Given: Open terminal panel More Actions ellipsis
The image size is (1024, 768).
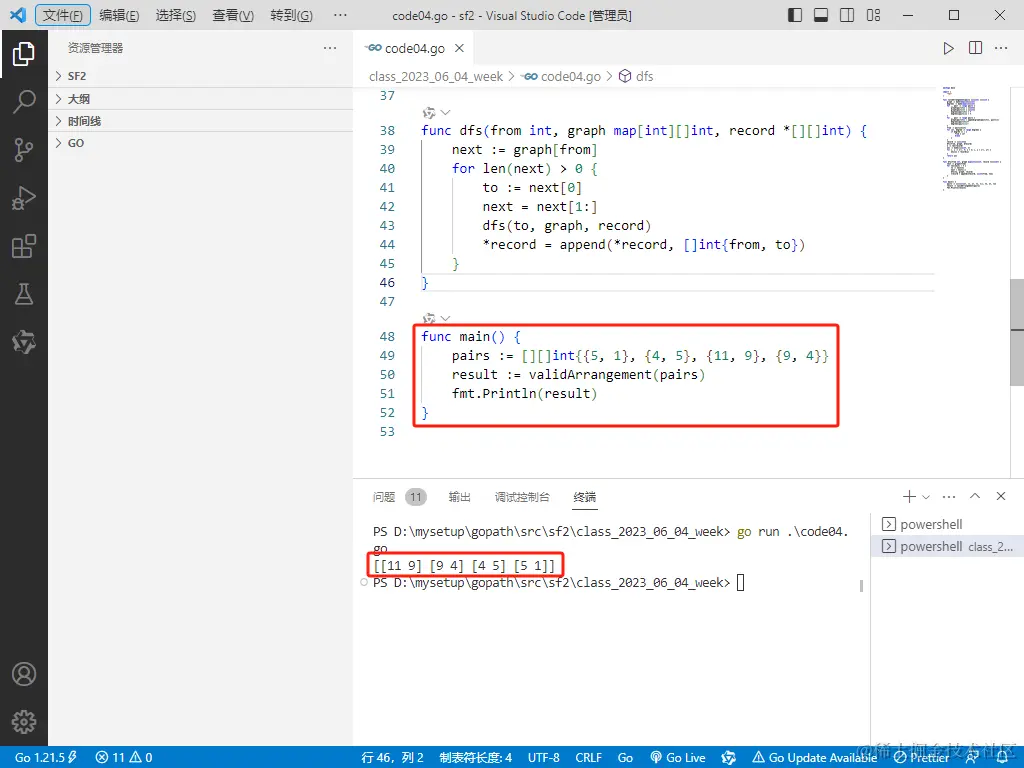Looking at the screenshot, I should coord(949,497).
